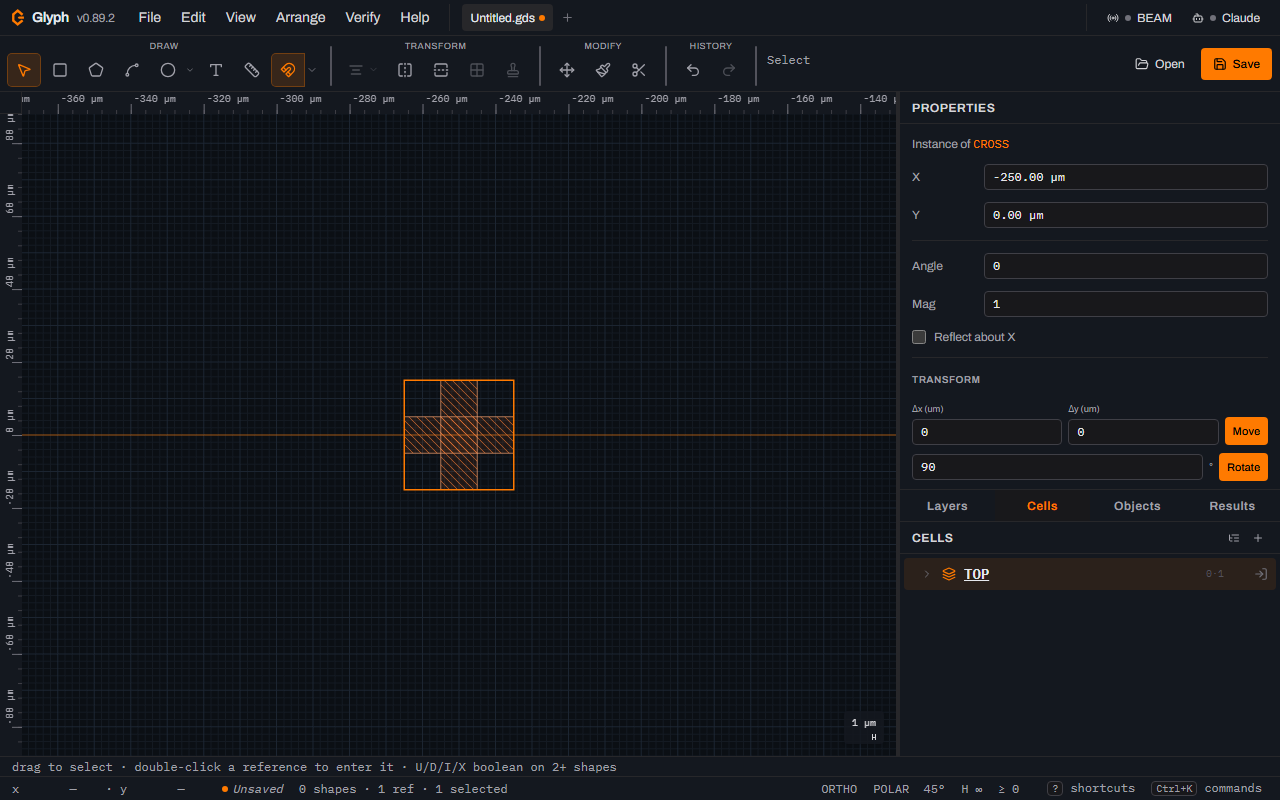Toggle the magnet snap tool
1280x800 pixels.
[288, 70]
